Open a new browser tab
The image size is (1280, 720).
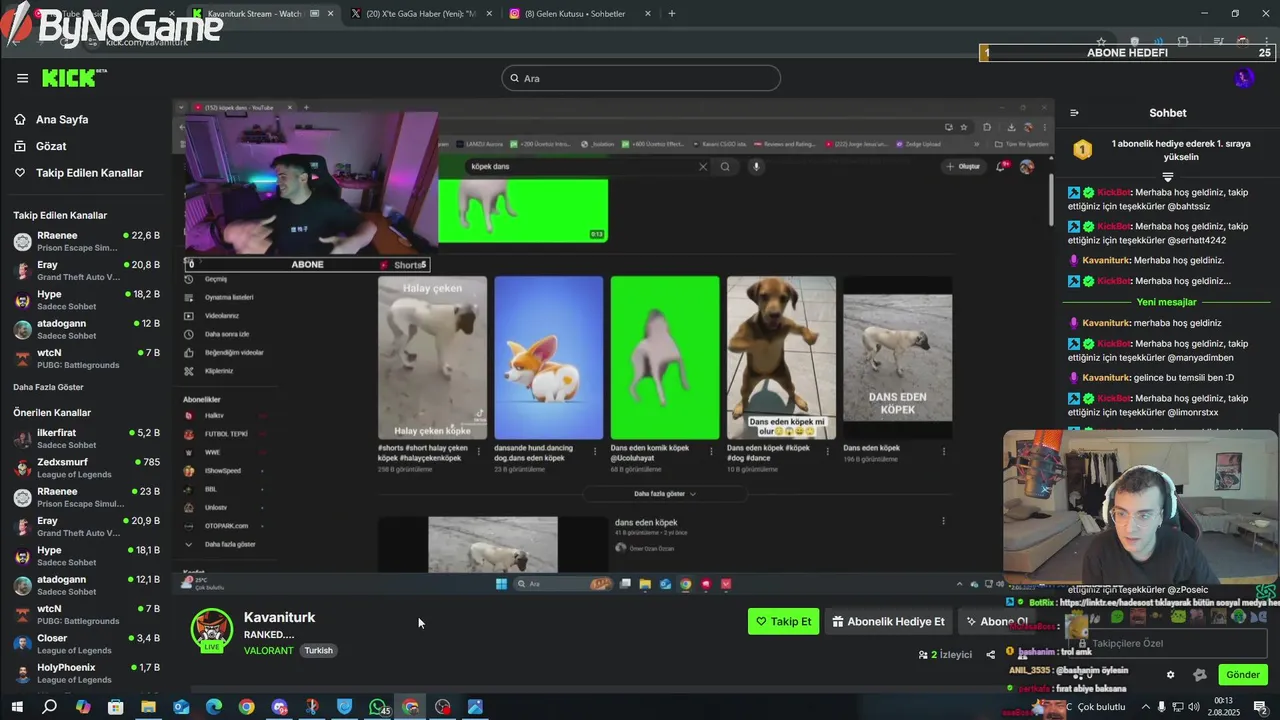(x=671, y=14)
